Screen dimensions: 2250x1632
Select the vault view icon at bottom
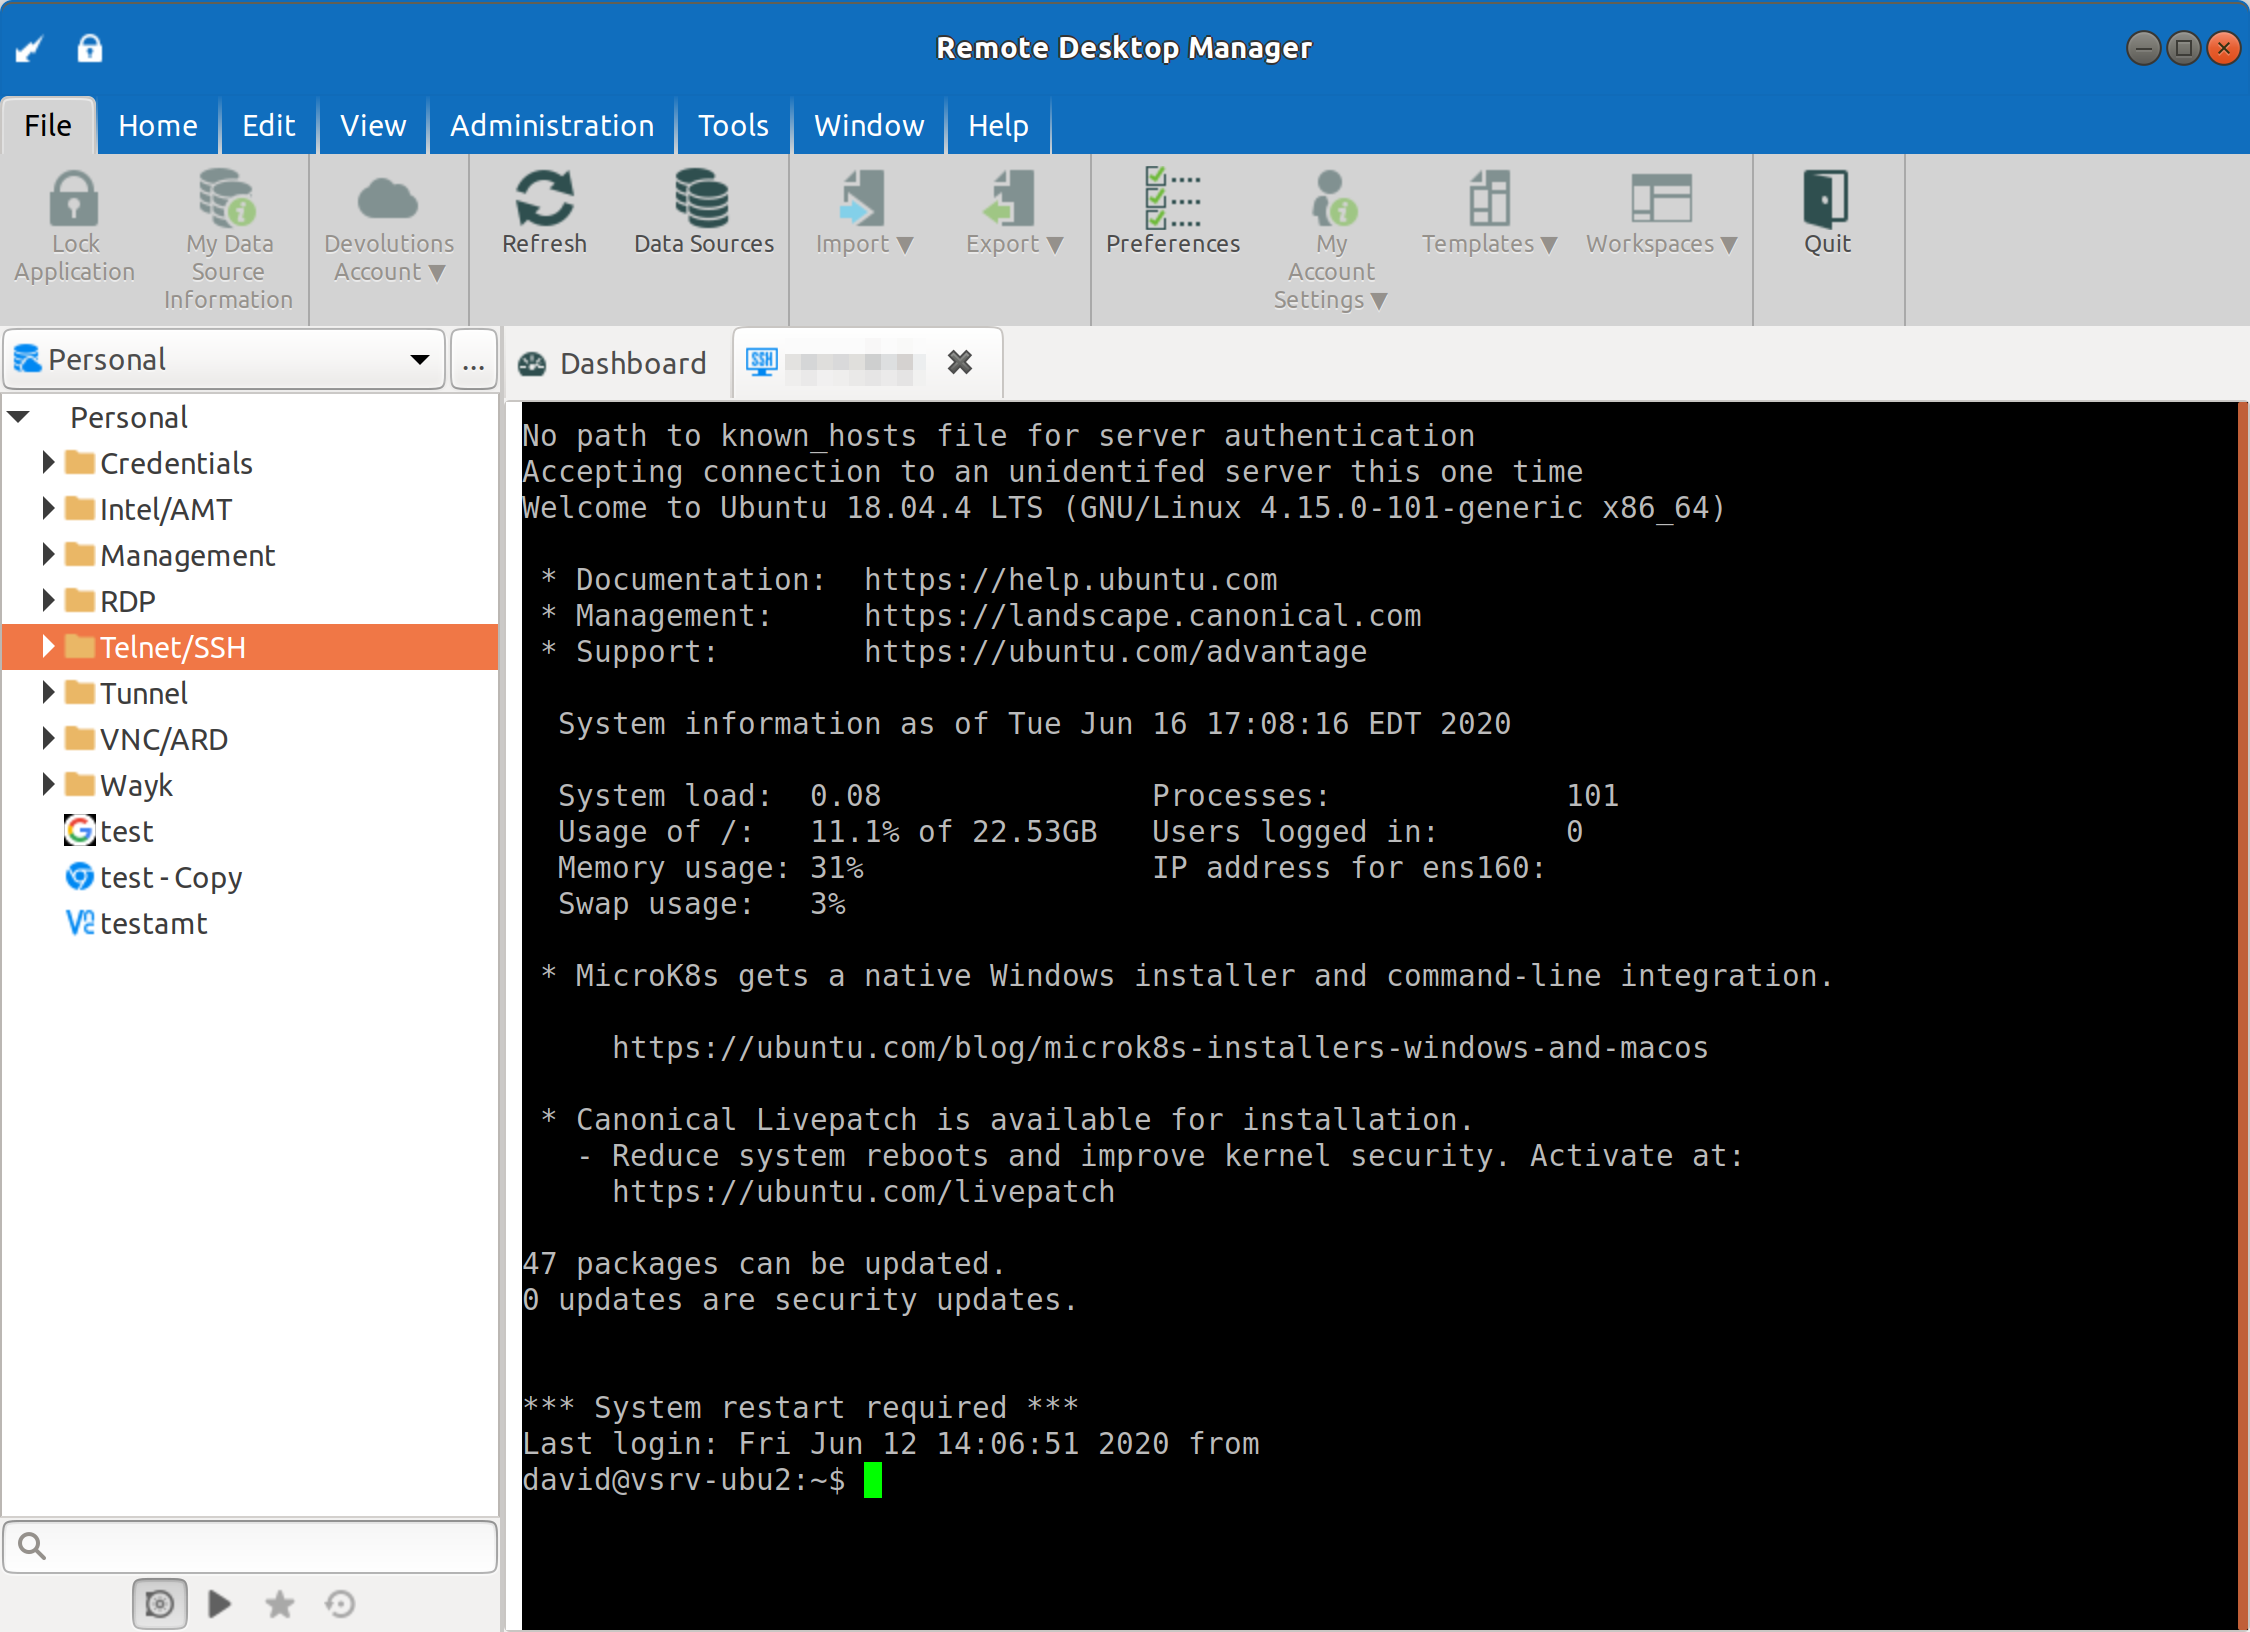160,1604
